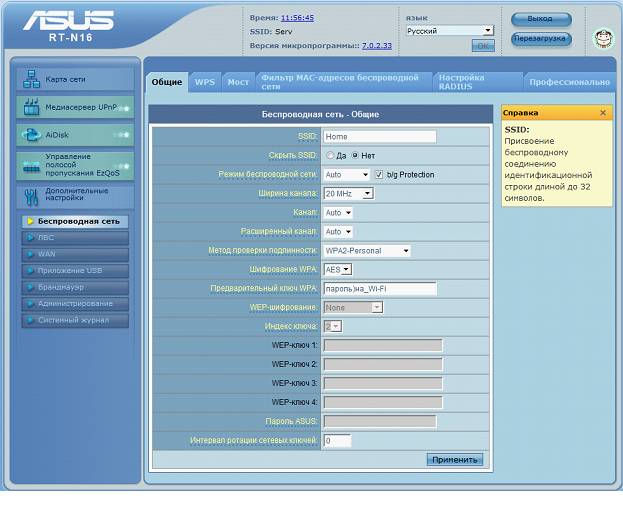
Task: Click the arrow icon beside Беспроводная сеть
Action: click(30, 221)
